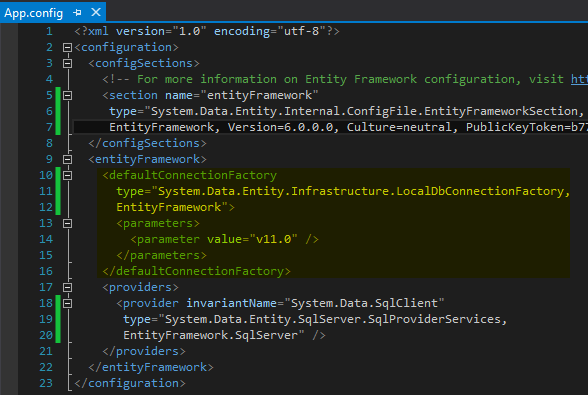Click the "v11.0" parameter value

coord(273,239)
